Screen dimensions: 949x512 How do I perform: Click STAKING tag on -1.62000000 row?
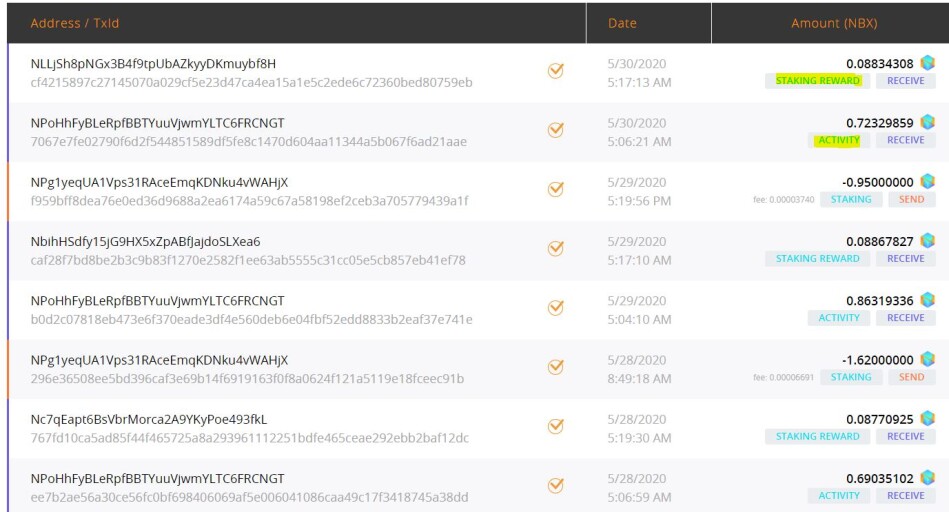851,377
